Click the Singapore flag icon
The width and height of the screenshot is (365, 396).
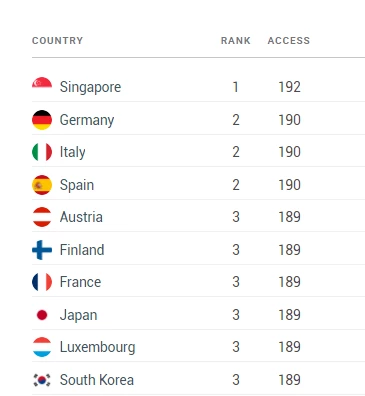coord(42,83)
